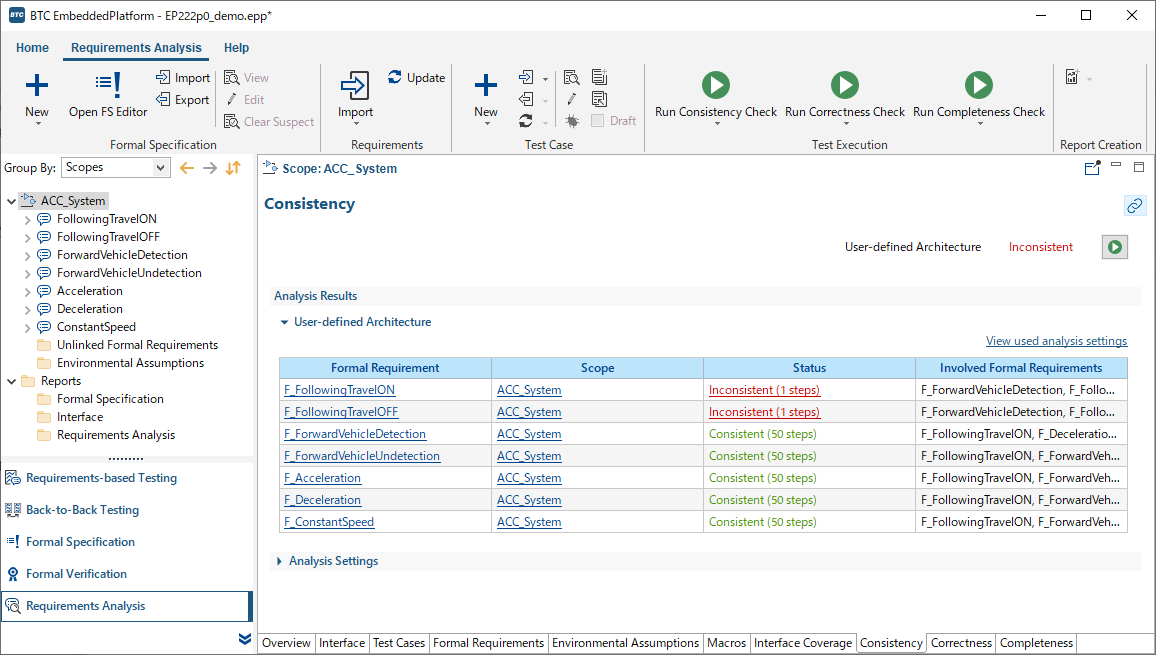The width and height of the screenshot is (1156, 655).
Task: Click the large Import requirements button
Action: point(355,96)
